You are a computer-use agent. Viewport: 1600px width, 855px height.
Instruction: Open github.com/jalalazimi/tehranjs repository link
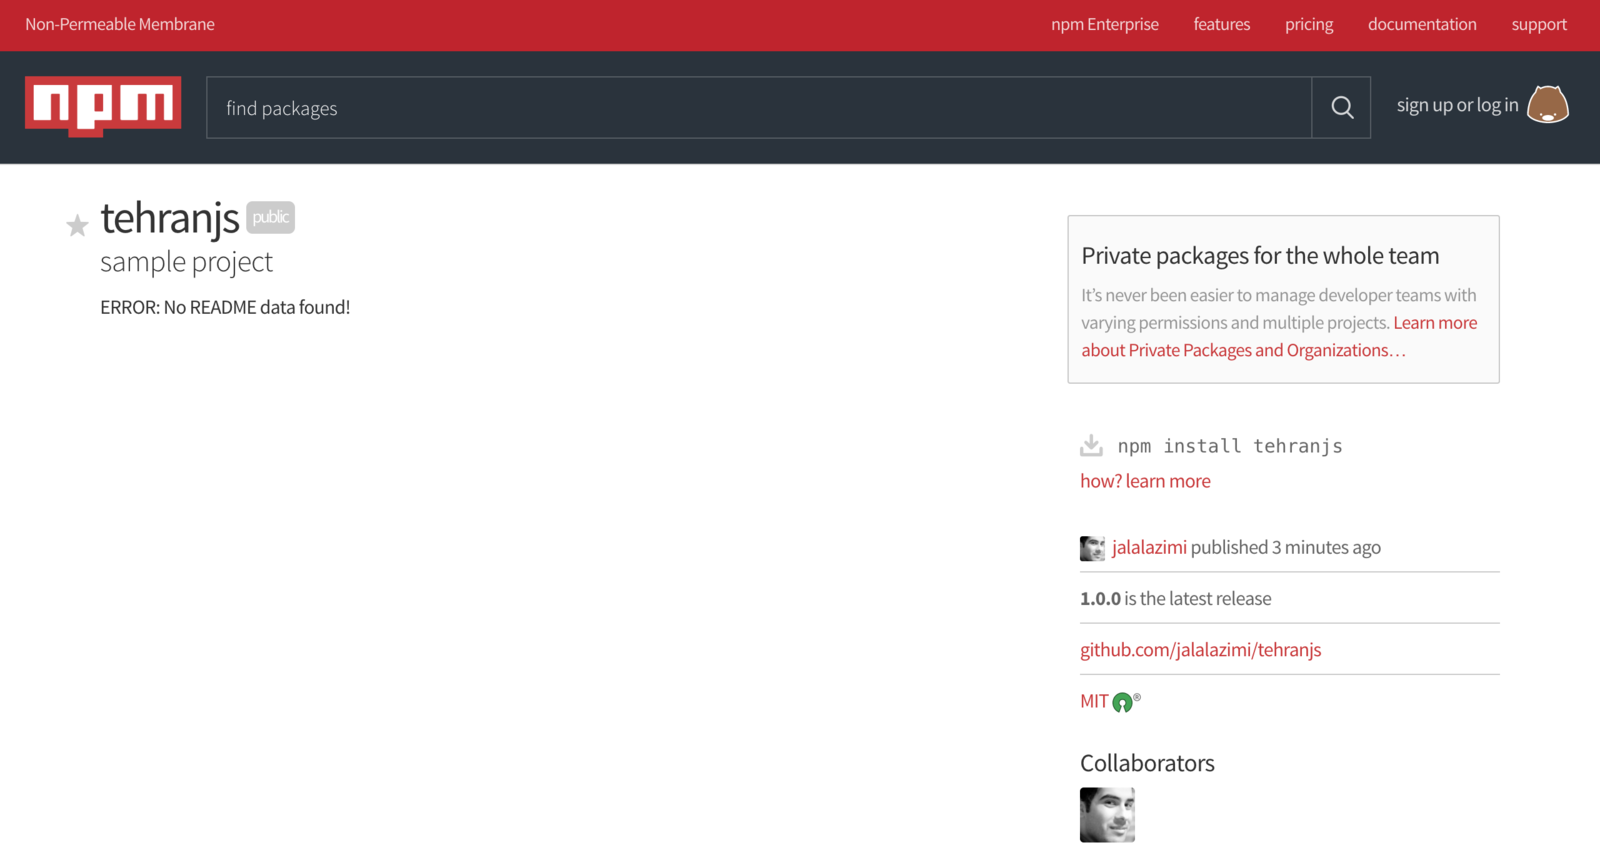[1200, 650]
